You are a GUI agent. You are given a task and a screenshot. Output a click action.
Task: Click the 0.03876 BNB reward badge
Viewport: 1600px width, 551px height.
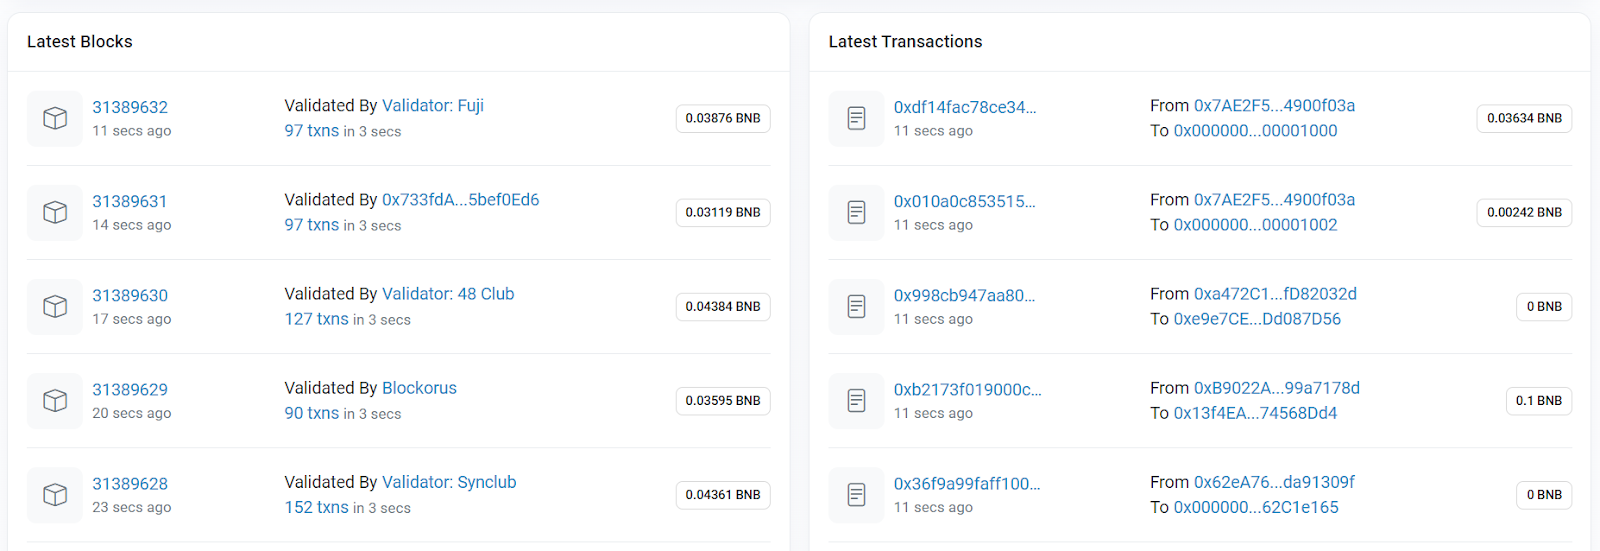pyautogui.click(x=722, y=119)
